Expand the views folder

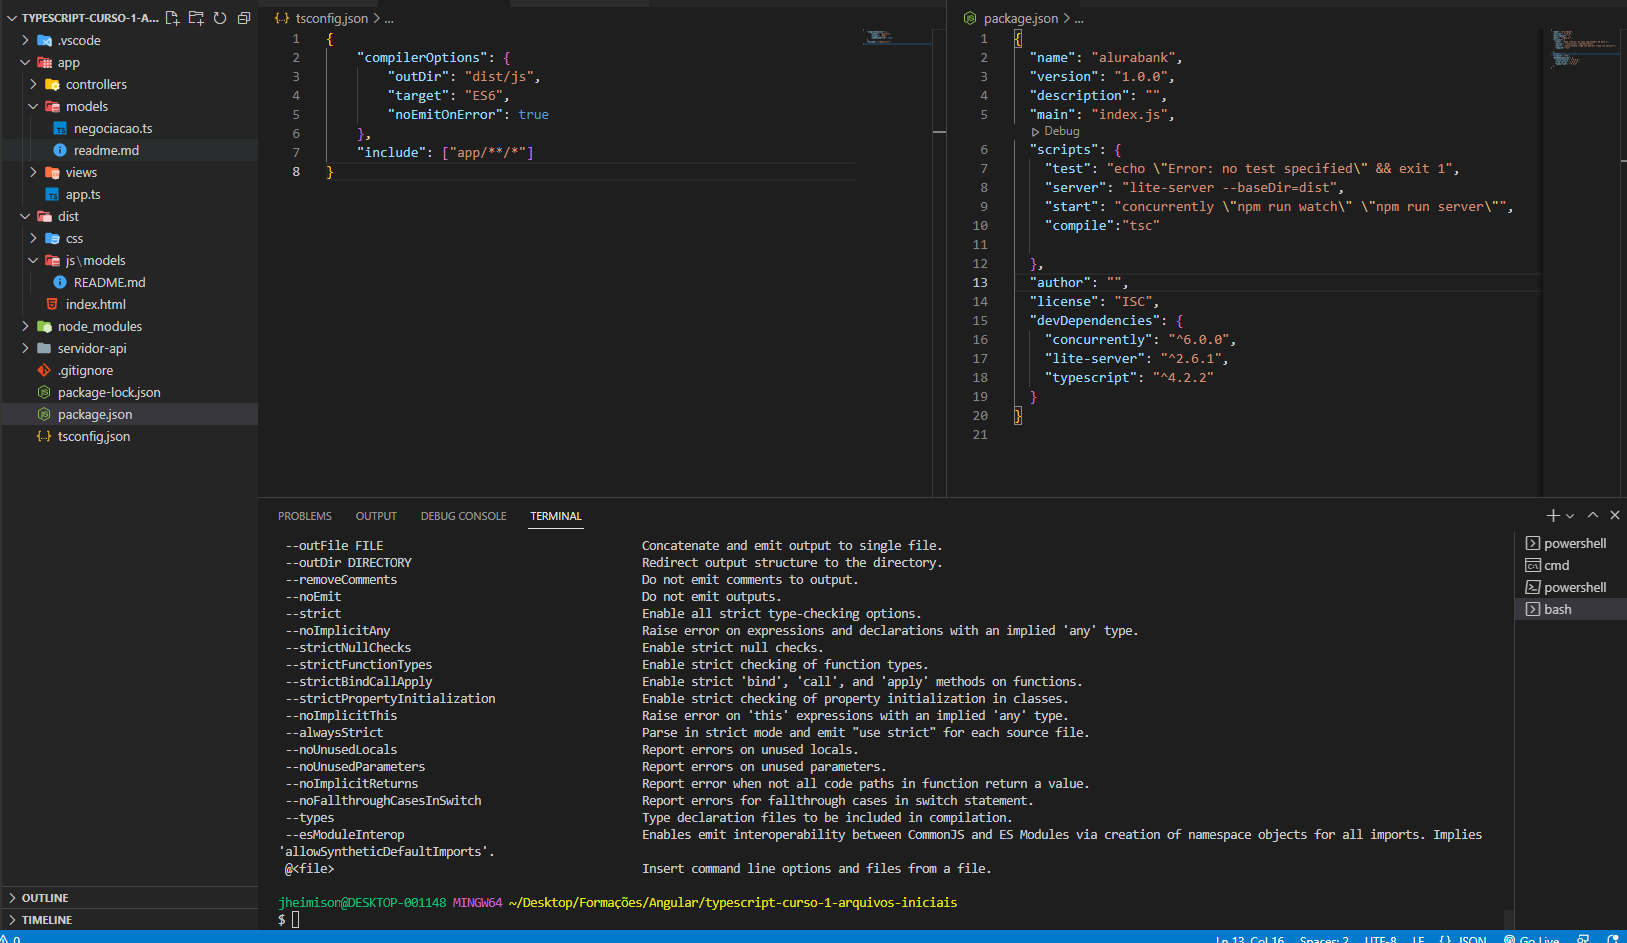pyautogui.click(x=129, y=172)
